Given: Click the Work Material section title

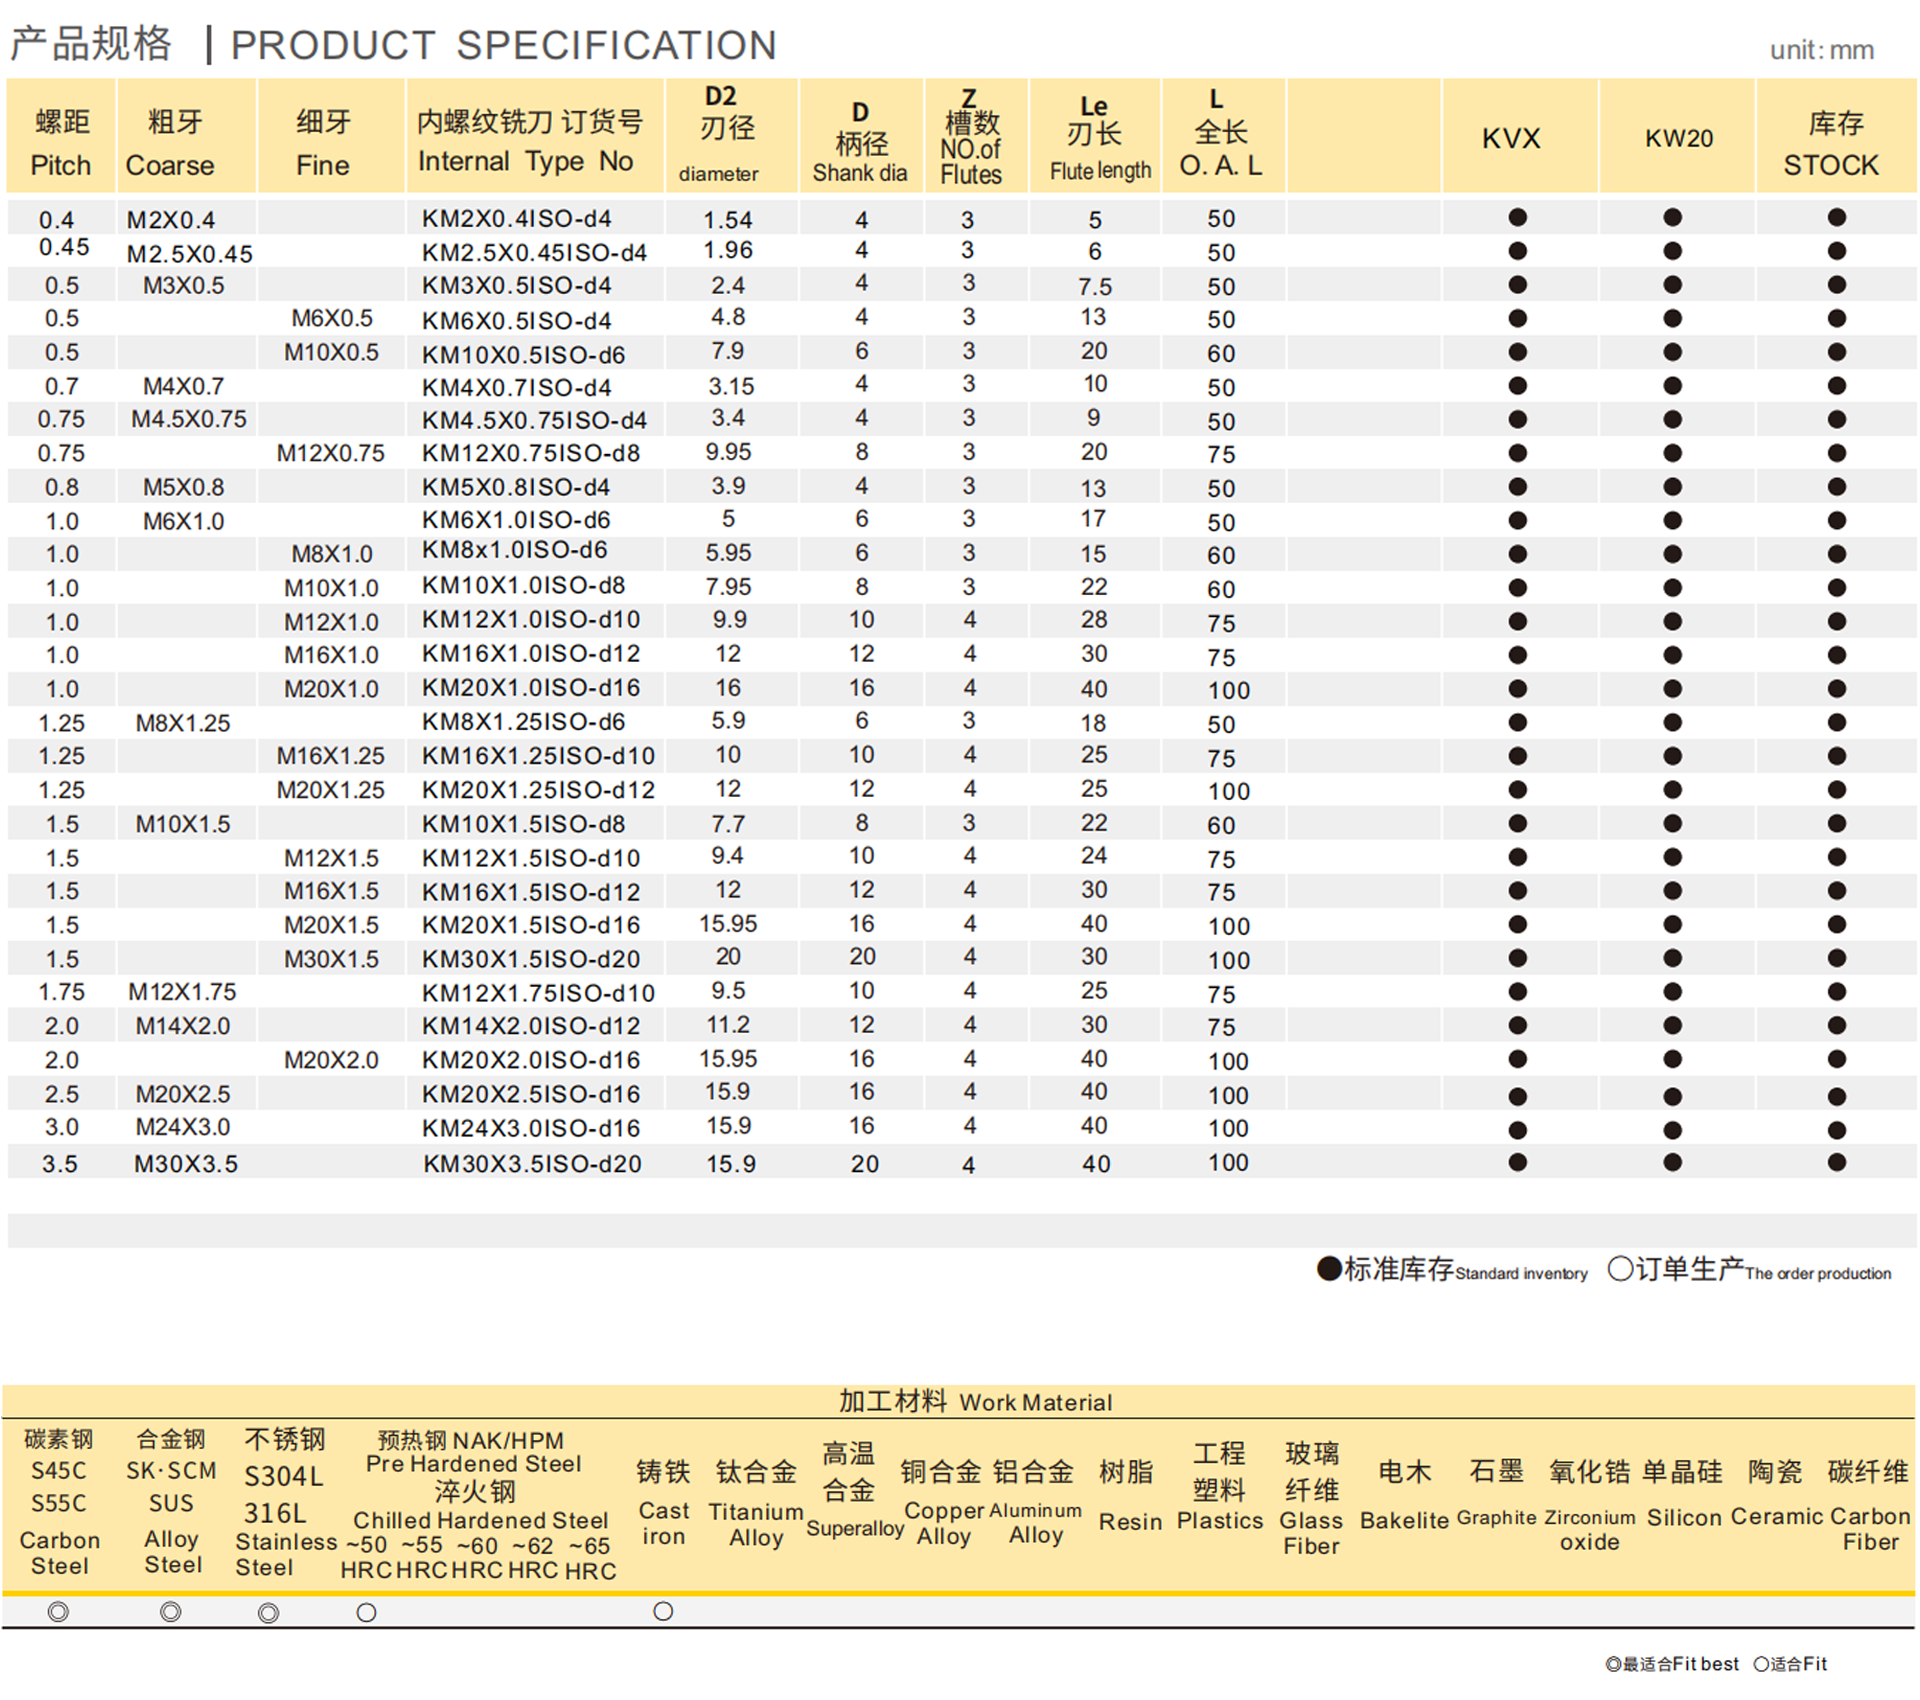Looking at the screenshot, I should pyautogui.click(x=975, y=1401).
